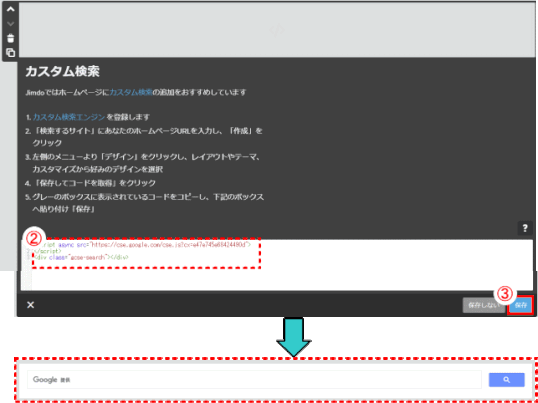The height and width of the screenshot is (403, 538).
Task: Click the step 4 text 「保存してコードを取得」をクリック
Action: click(x=94, y=183)
